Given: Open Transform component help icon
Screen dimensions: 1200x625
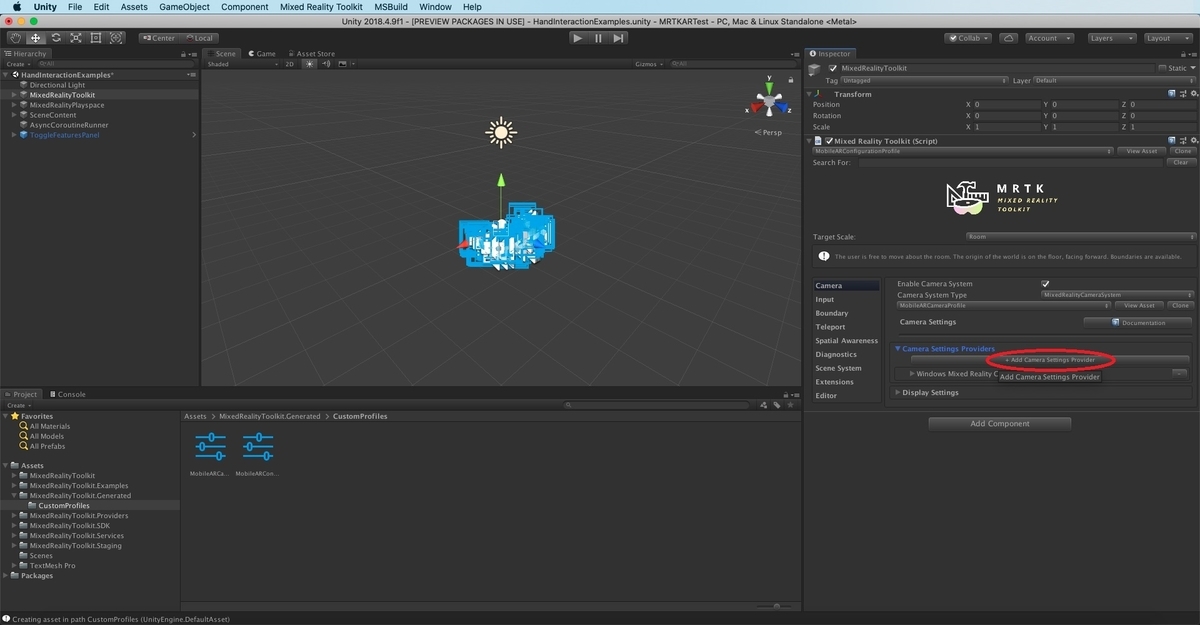Looking at the screenshot, I should click(1171, 94).
